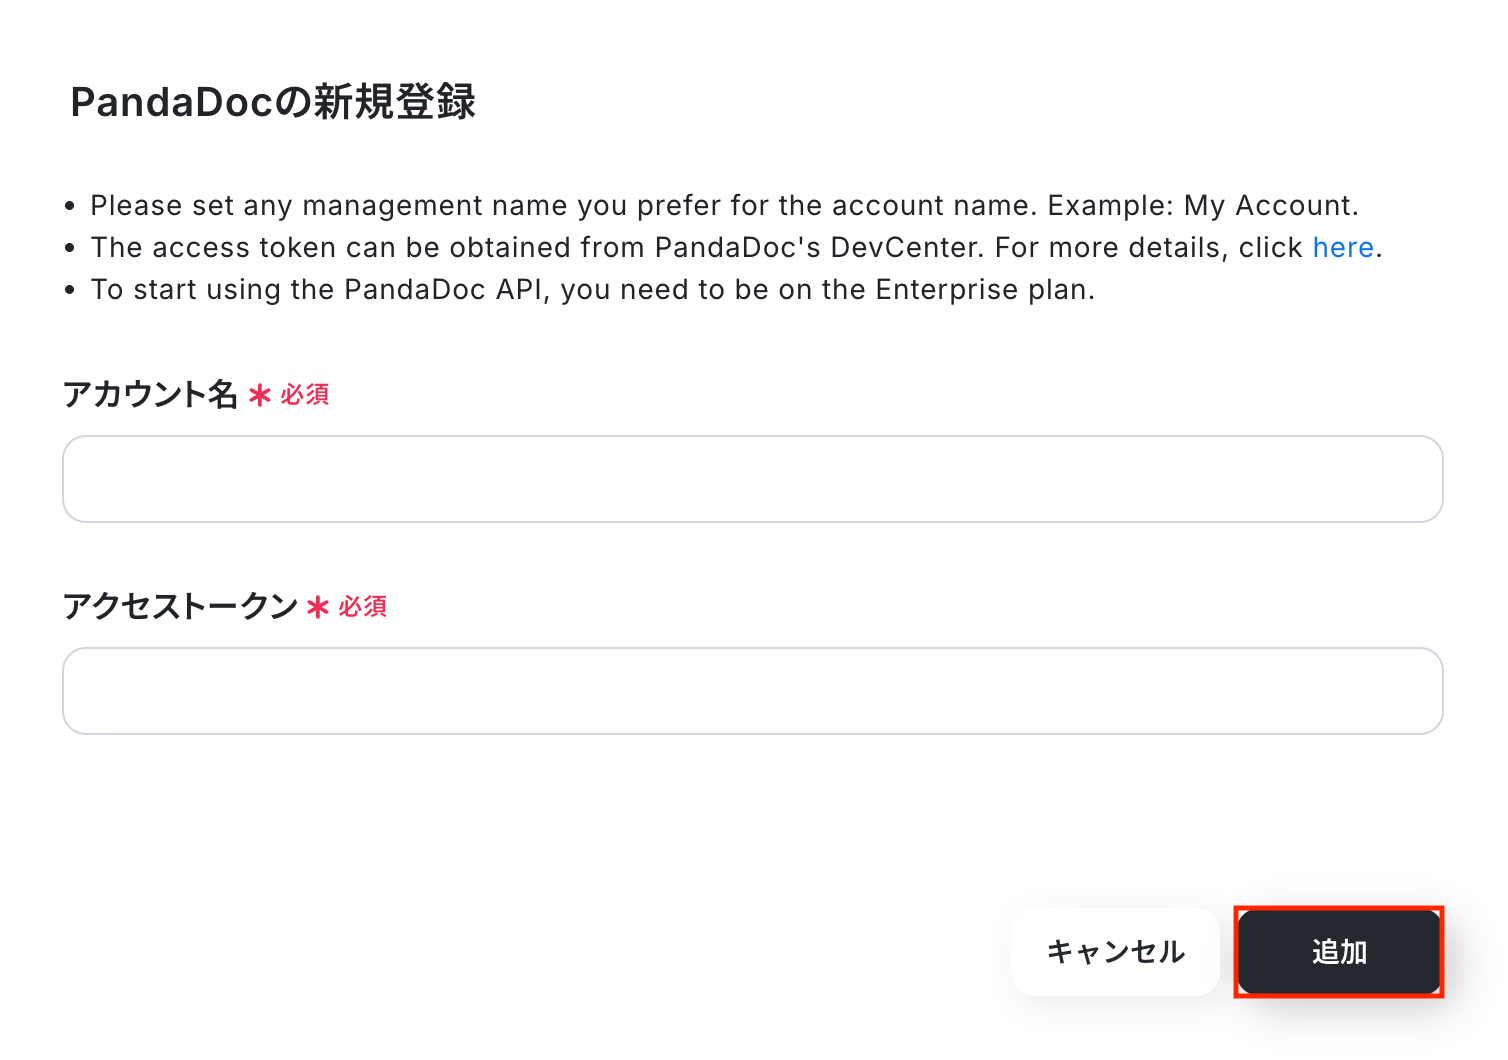
Task: Click the red asterisk beside アクセストークン
Action: coord(318,607)
